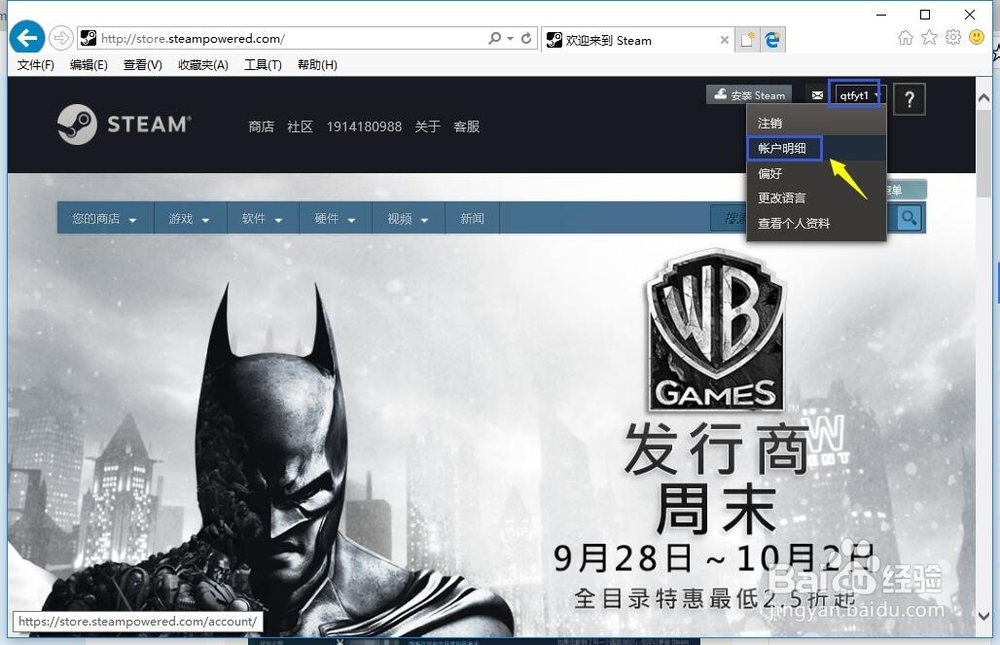
Task: Select 注销 from account menu
Action: click(x=816, y=123)
